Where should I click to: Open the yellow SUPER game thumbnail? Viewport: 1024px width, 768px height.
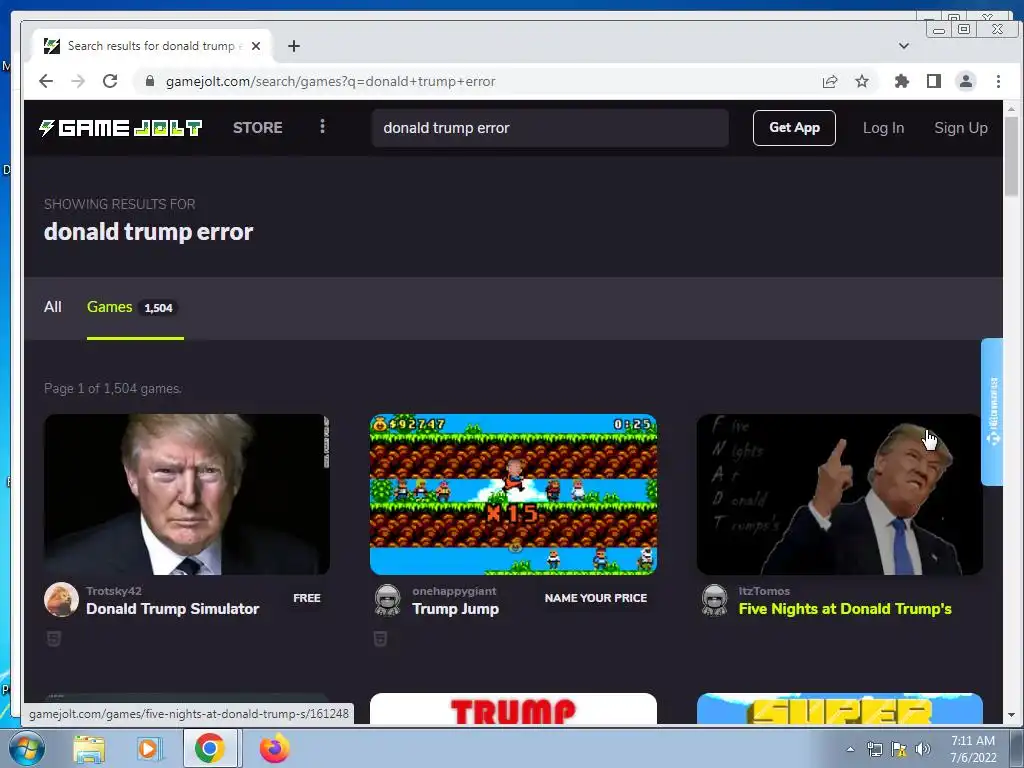pos(839,709)
